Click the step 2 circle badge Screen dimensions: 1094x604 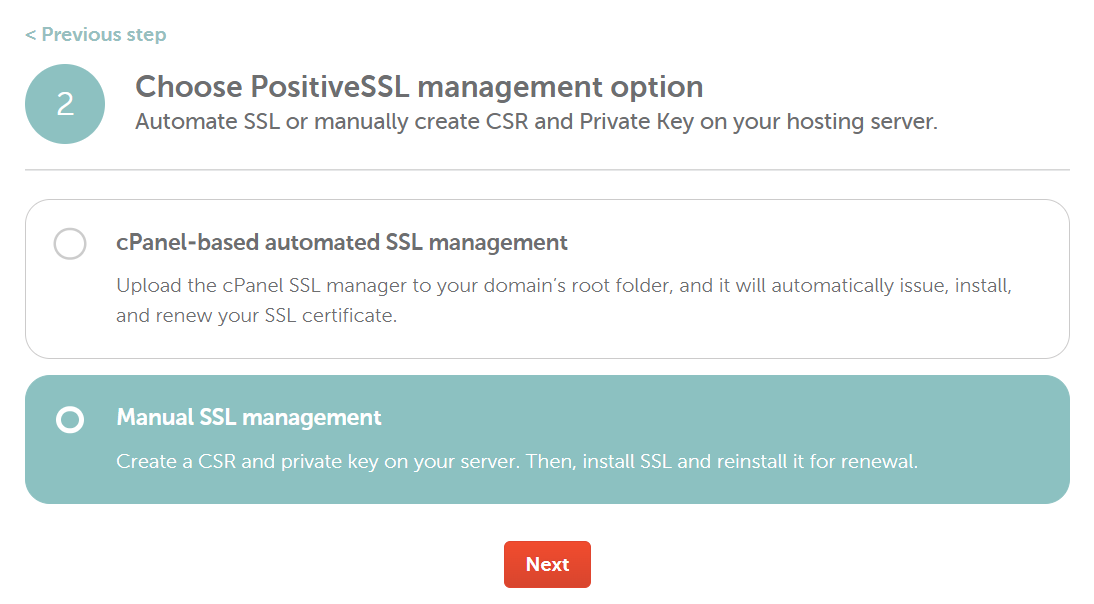(x=65, y=104)
